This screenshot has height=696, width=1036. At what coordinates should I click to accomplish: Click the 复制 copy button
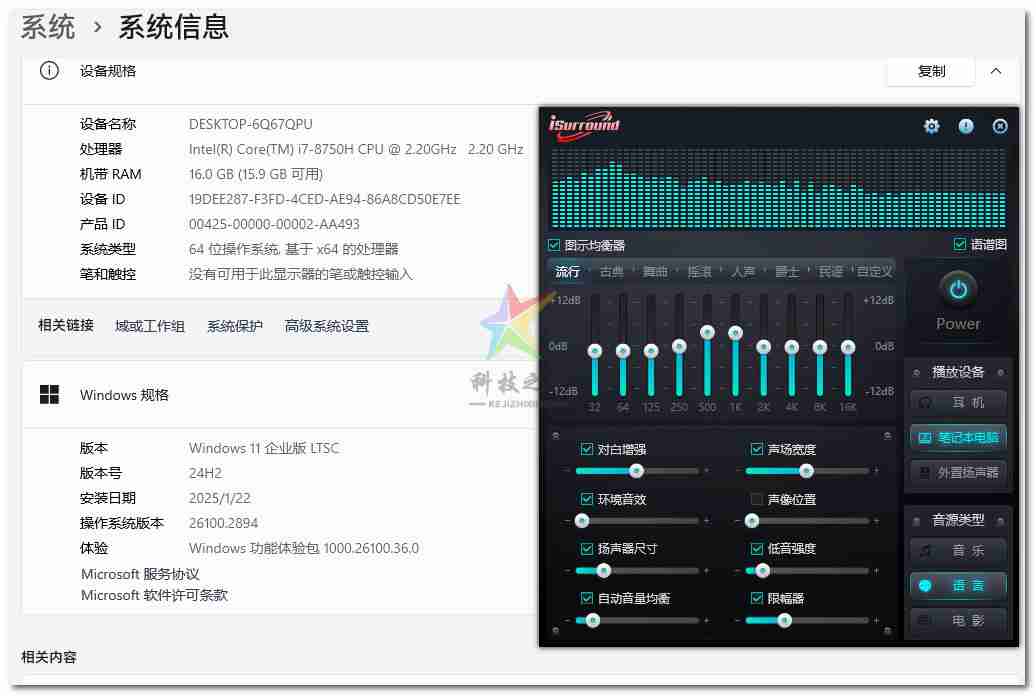930,71
